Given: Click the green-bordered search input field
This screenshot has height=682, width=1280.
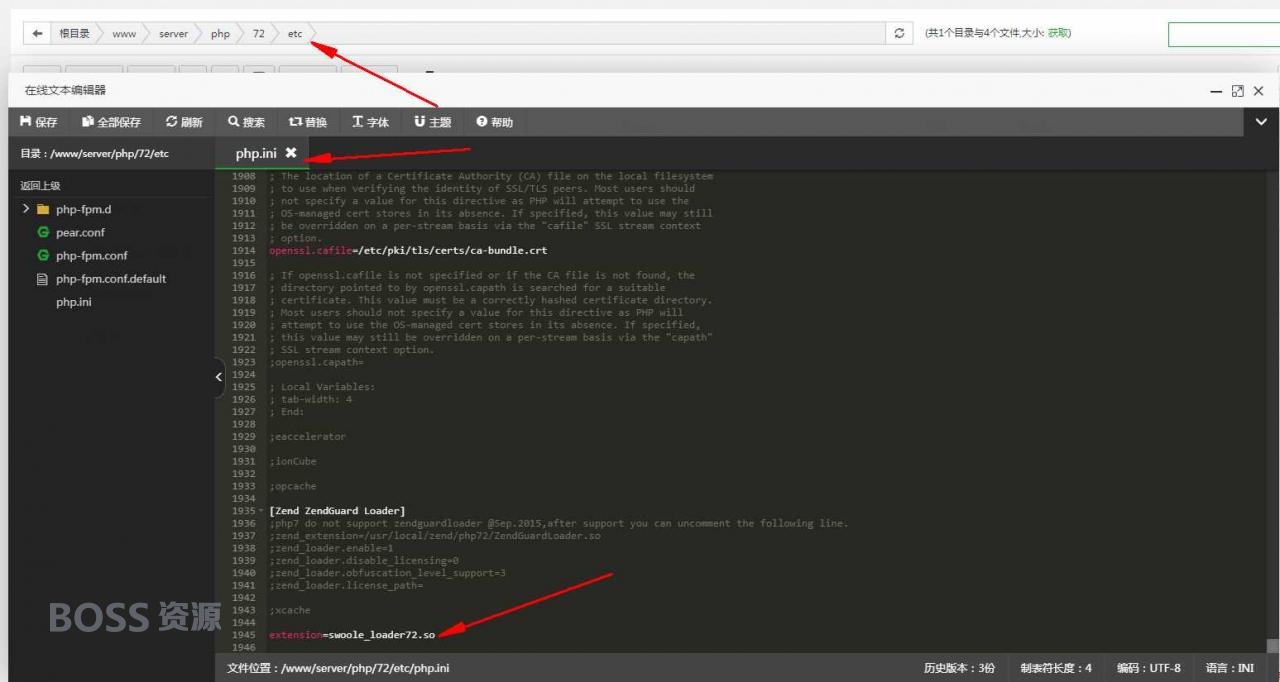Looking at the screenshot, I should 1223,34.
